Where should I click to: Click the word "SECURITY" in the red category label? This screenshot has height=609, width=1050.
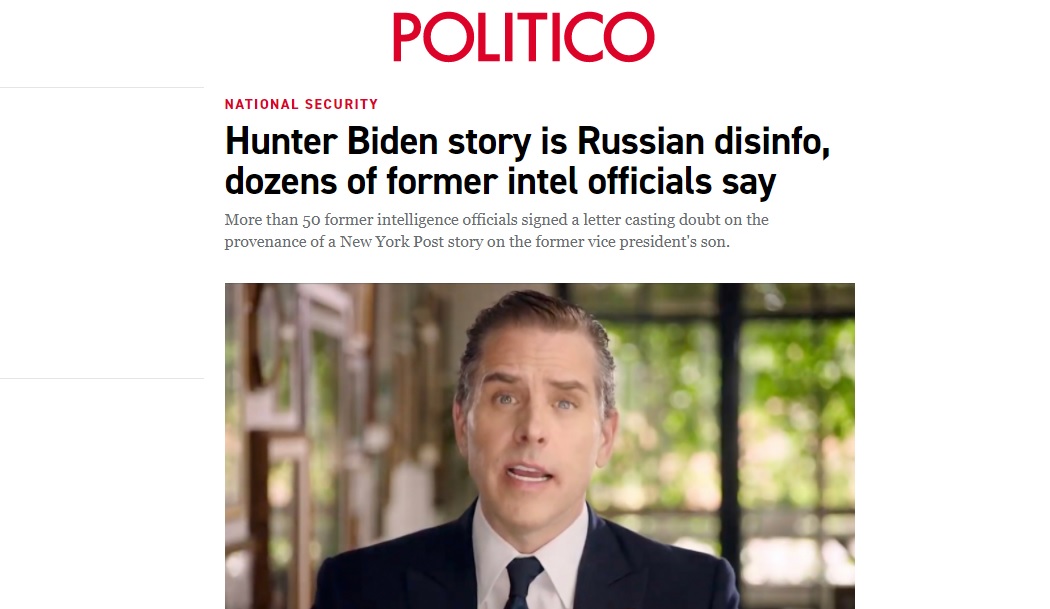click(x=342, y=105)
